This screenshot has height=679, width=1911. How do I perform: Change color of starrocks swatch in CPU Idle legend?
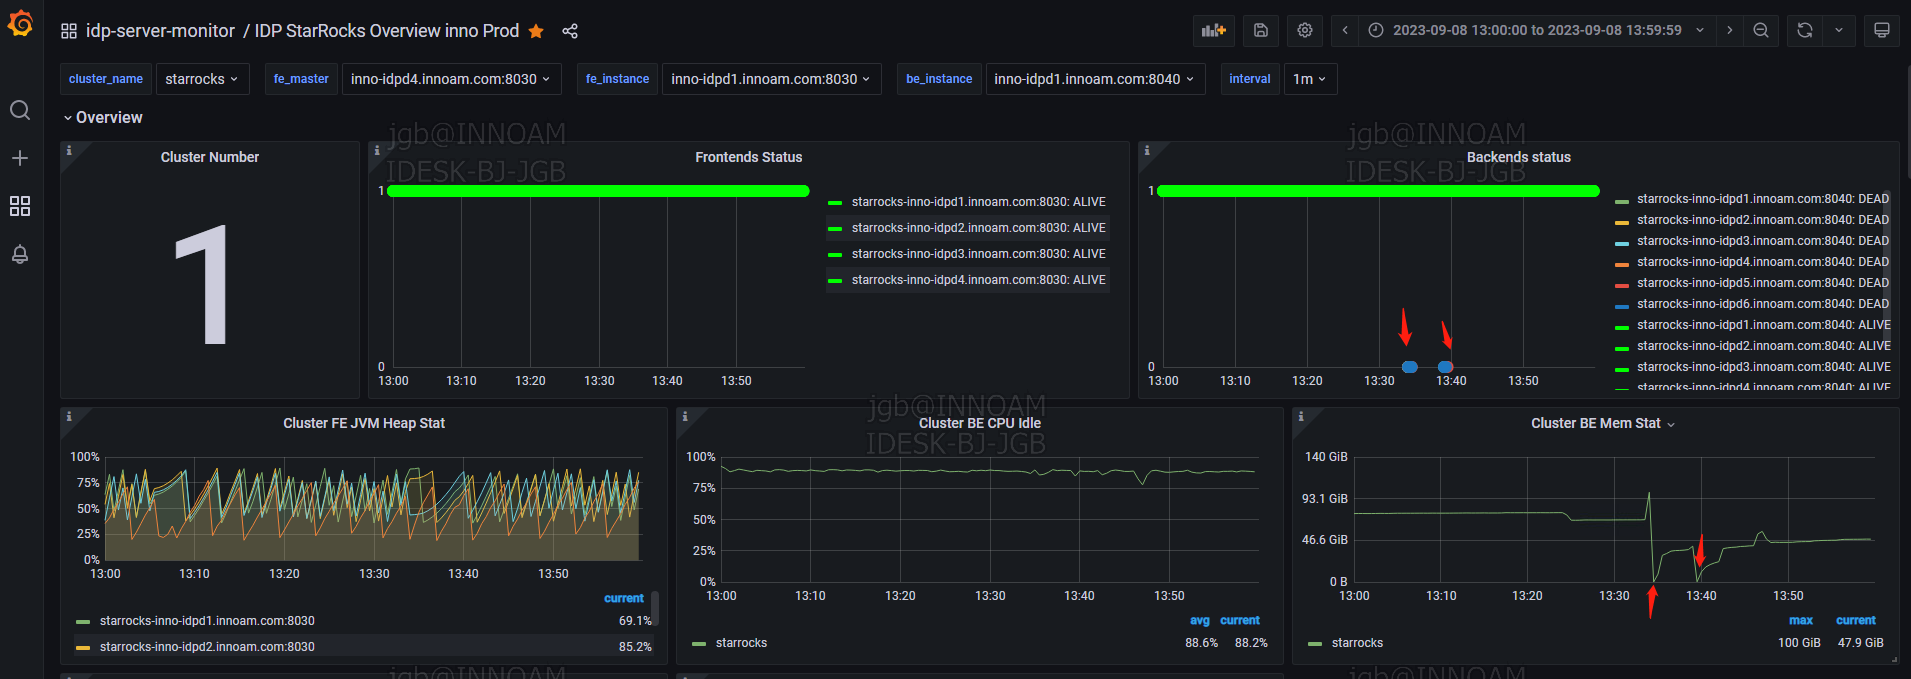tap(699, 644)
